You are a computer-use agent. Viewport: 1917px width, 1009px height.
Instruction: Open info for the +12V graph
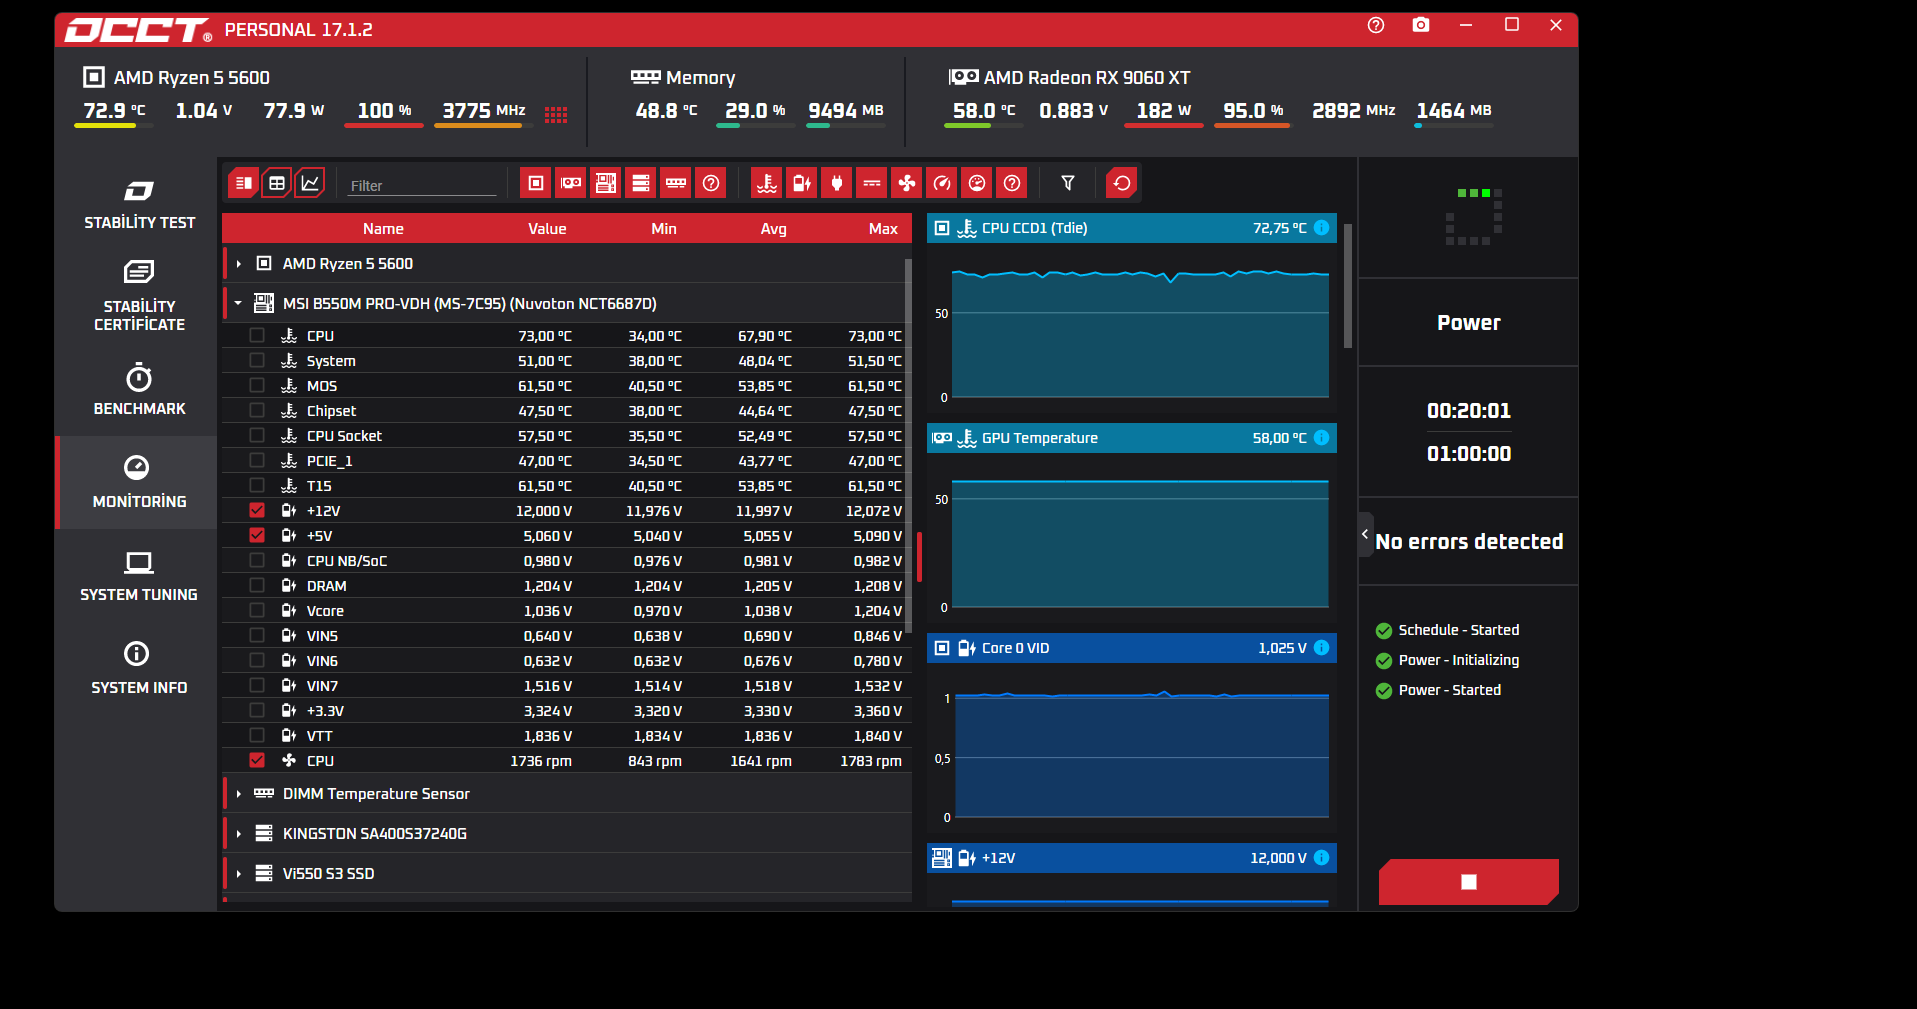[1321, 858]
